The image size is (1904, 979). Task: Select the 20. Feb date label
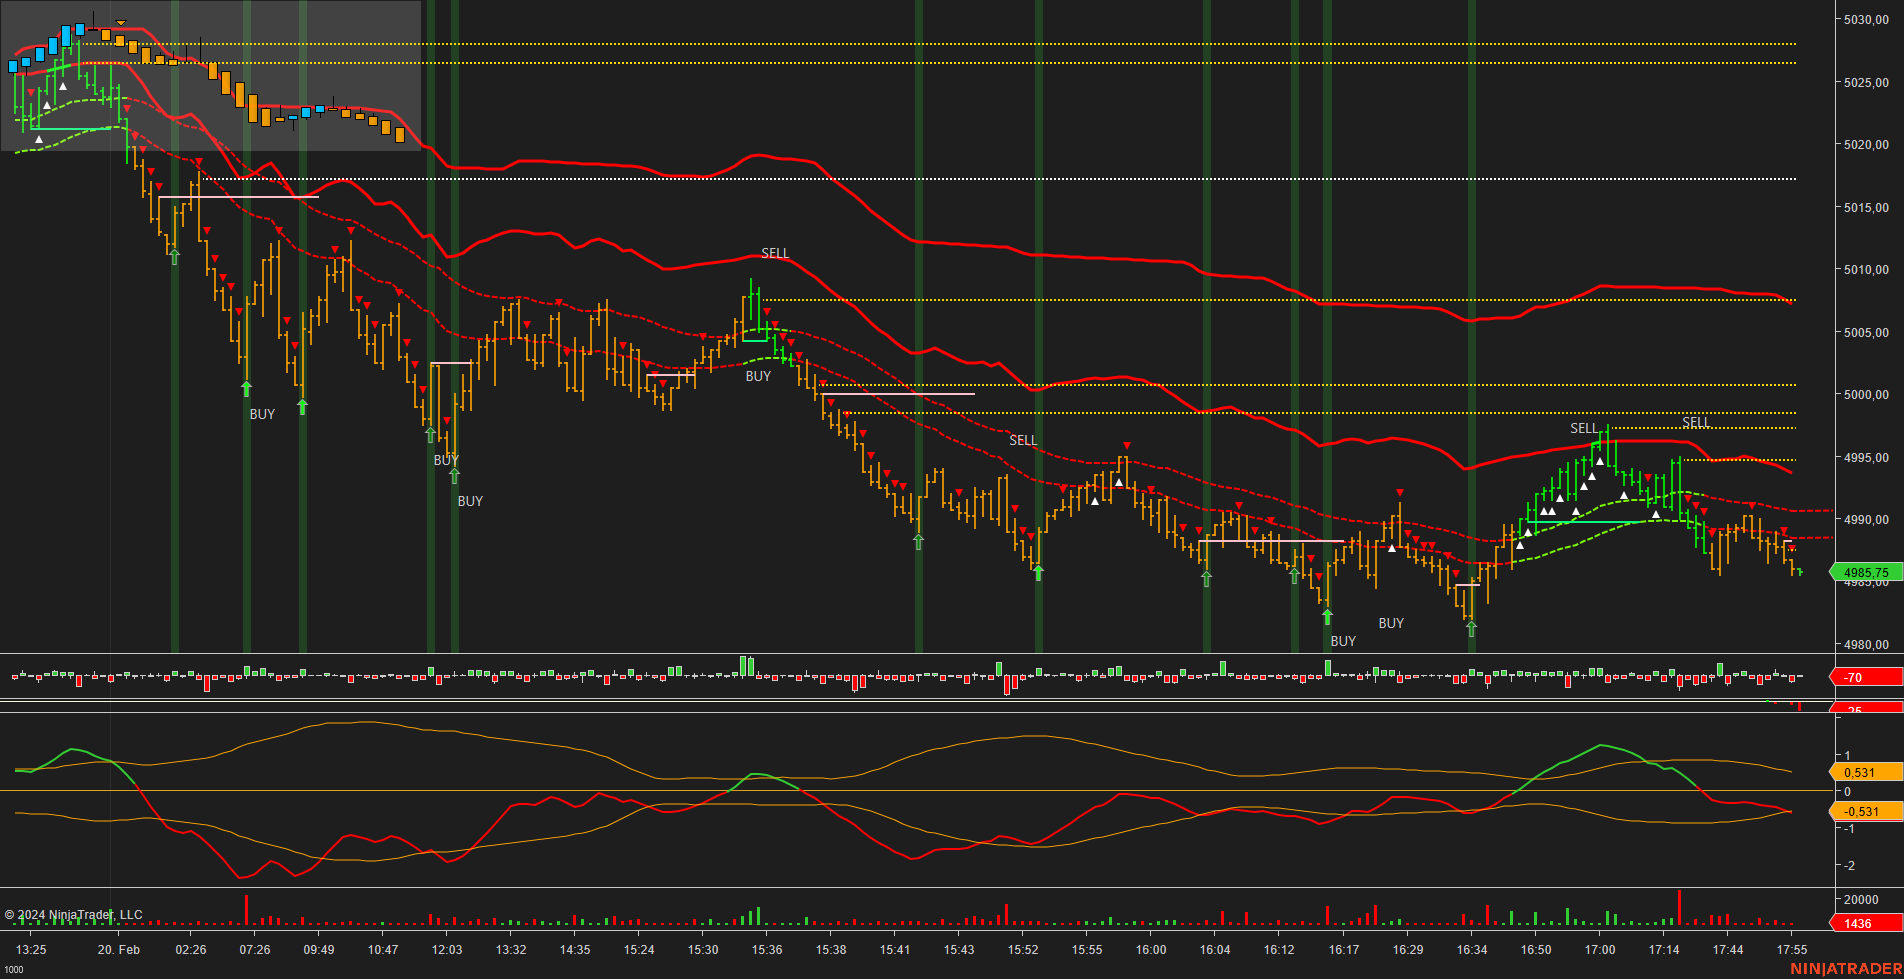[x=119, y=950]
